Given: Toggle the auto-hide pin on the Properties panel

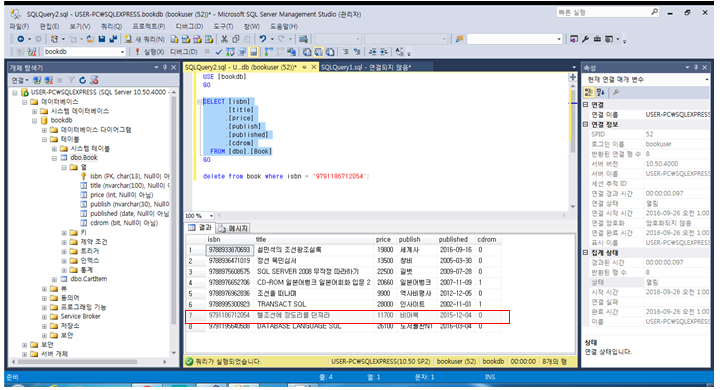Looking at the screenshot, I should click(x=696, y=68).
